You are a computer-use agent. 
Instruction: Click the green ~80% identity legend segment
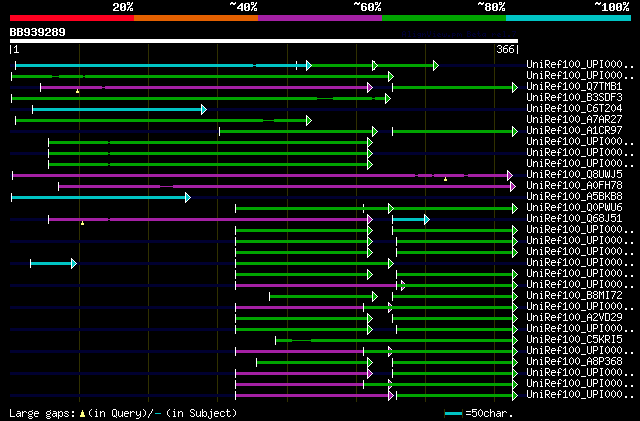click(x=444, y=18)
